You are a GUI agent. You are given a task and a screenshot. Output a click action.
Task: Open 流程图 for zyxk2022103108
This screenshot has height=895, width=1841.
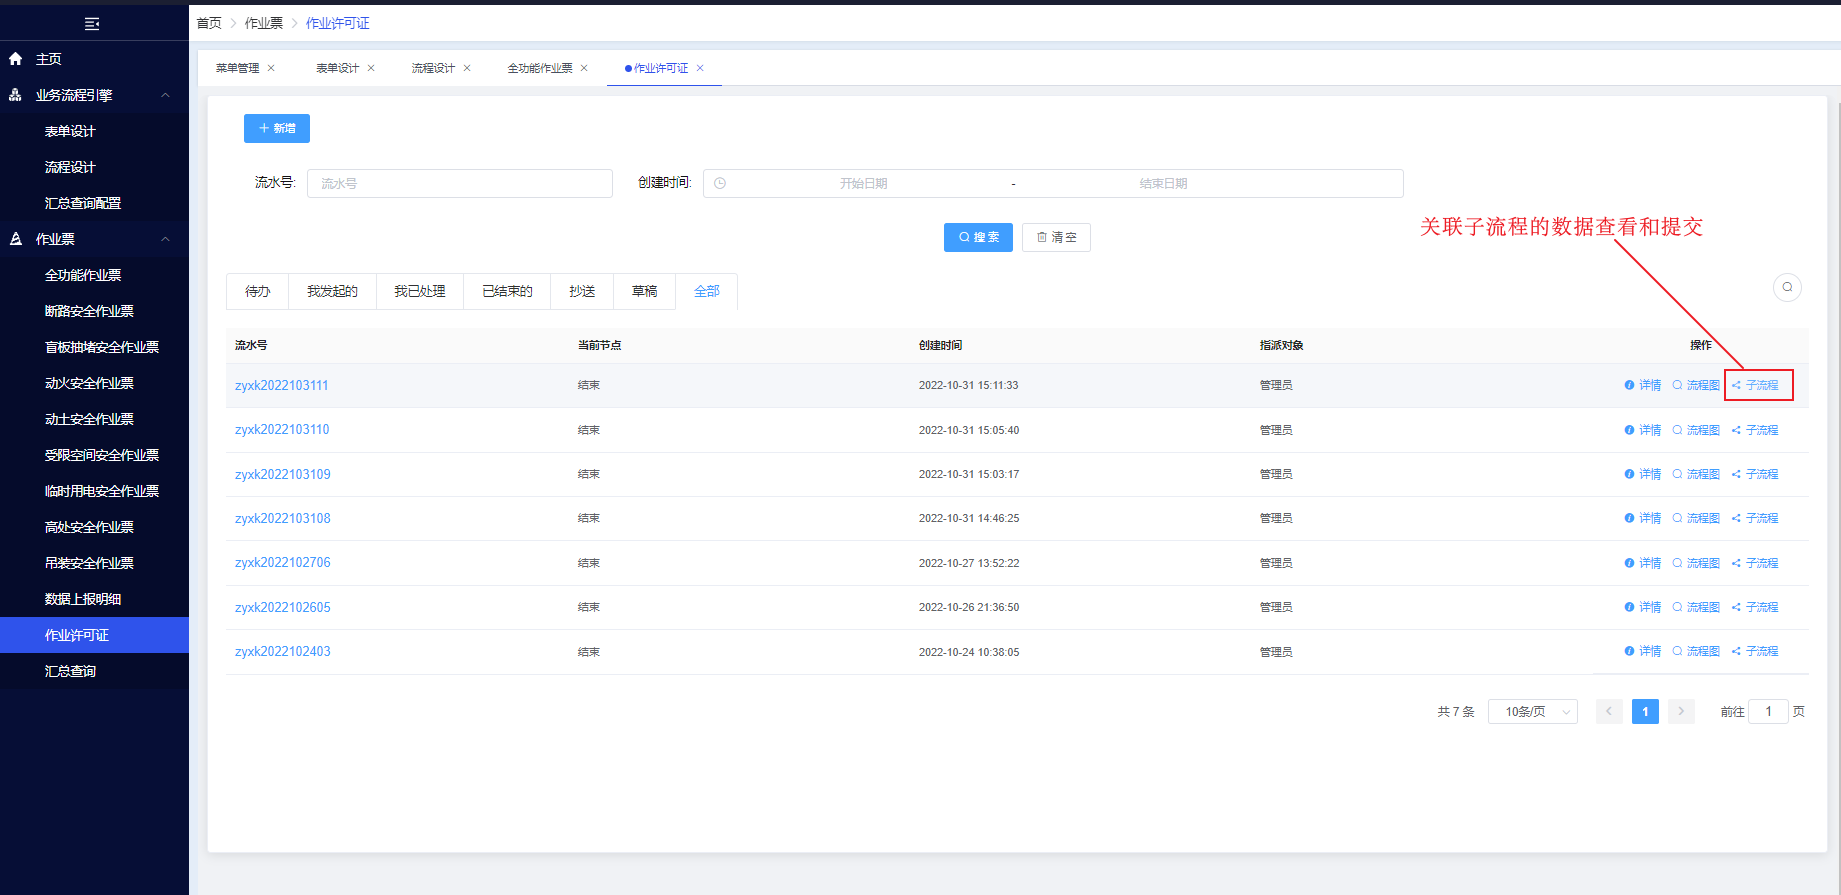click(x=1696, y=518)
